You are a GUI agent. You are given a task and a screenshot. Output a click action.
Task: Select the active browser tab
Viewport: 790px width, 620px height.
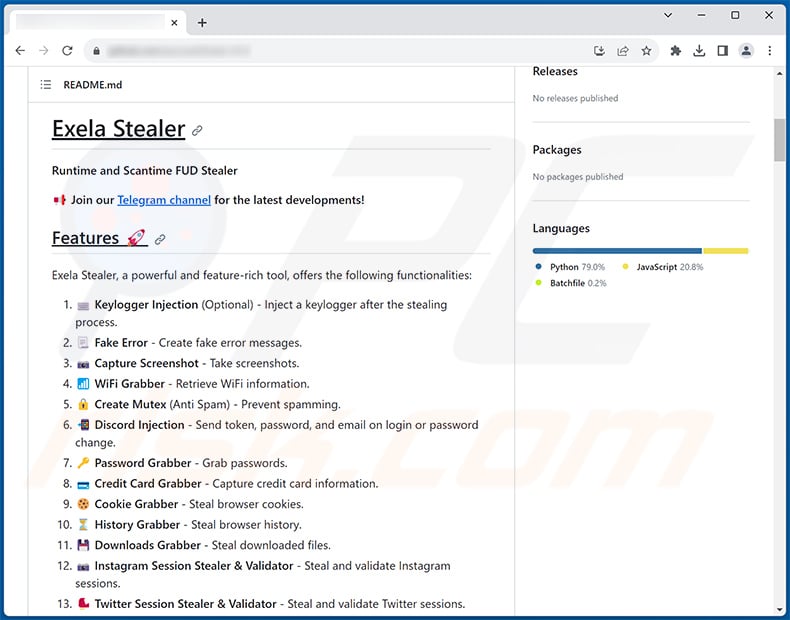click(96, 23)
